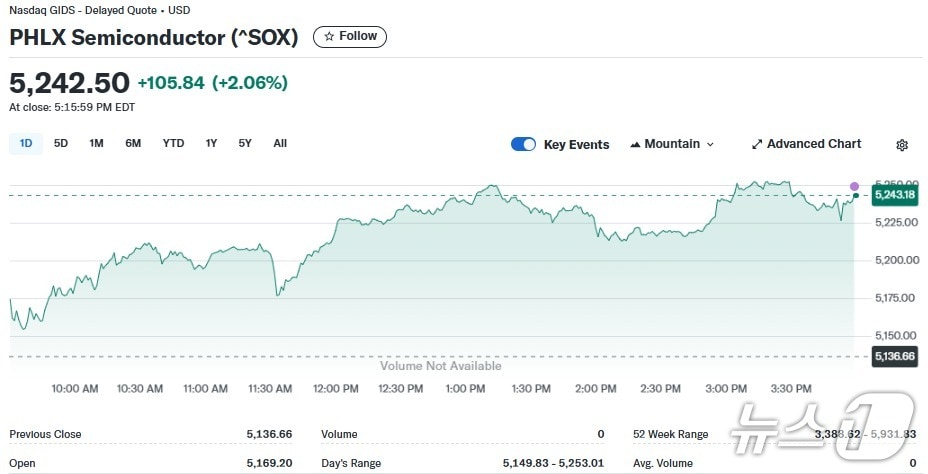Click the chart at 1:00 PM peak
Image resolution: width=928 pixels, height=474 pixels.
(488, 187)
